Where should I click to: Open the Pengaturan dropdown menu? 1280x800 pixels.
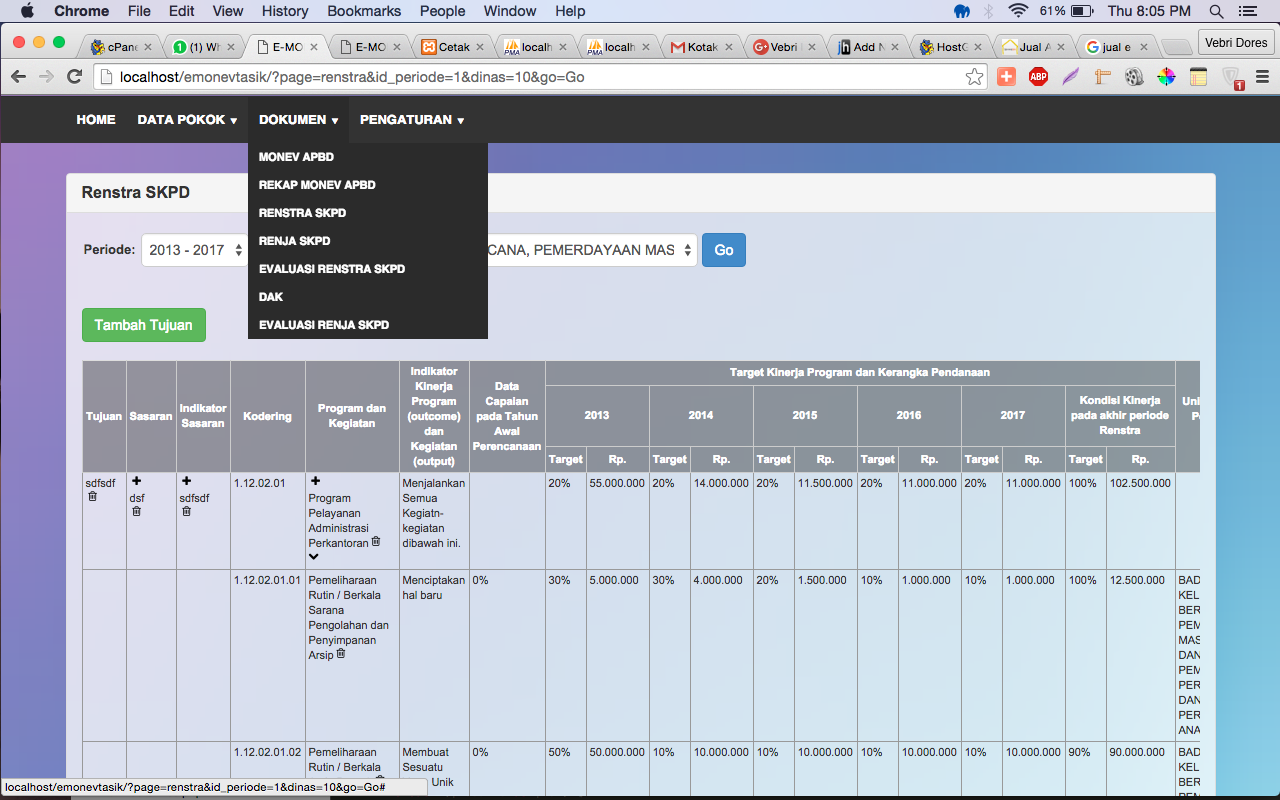pyautogui.click(x=412, y=120)
